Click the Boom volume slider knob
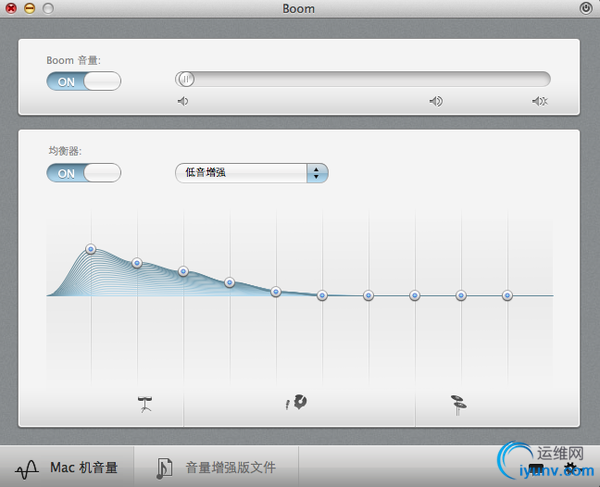 (x=186, y=79)
